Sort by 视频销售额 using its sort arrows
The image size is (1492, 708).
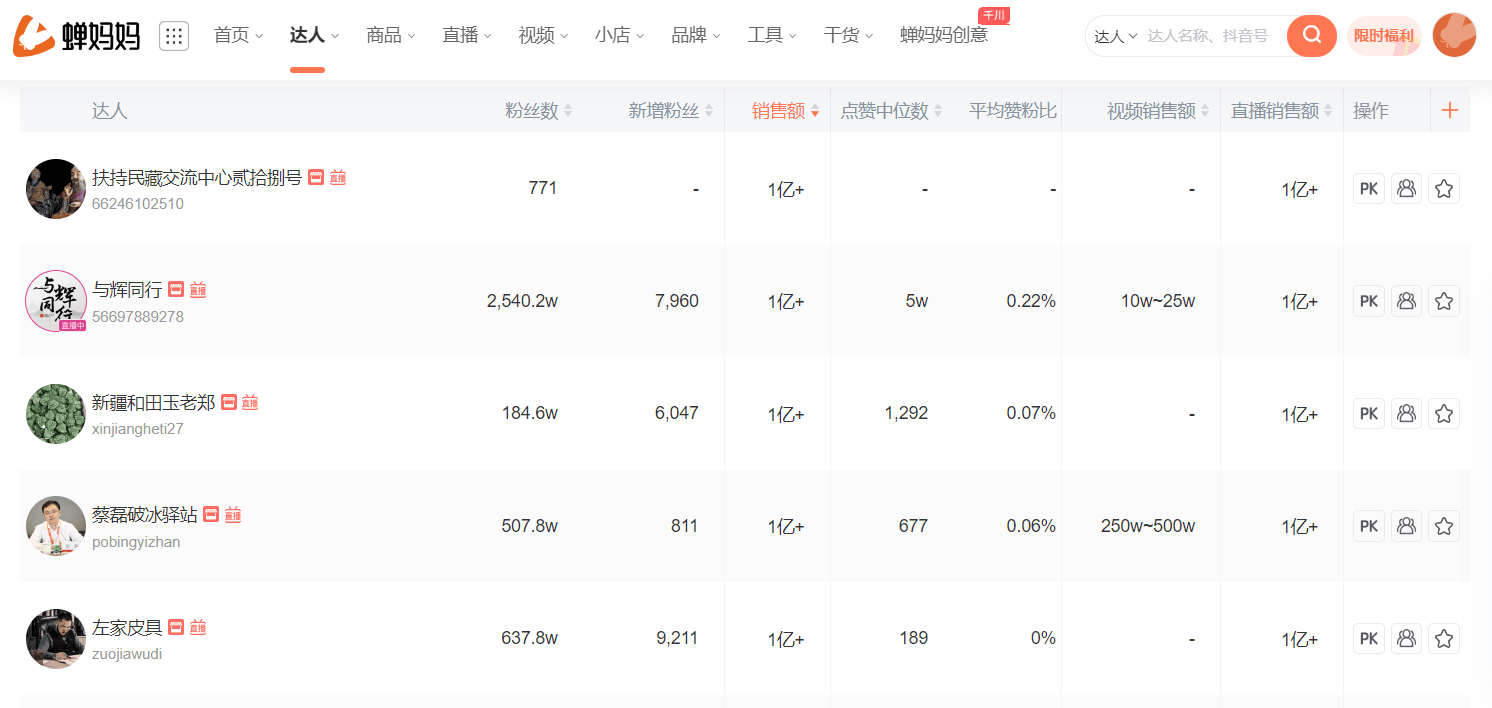1205,111
